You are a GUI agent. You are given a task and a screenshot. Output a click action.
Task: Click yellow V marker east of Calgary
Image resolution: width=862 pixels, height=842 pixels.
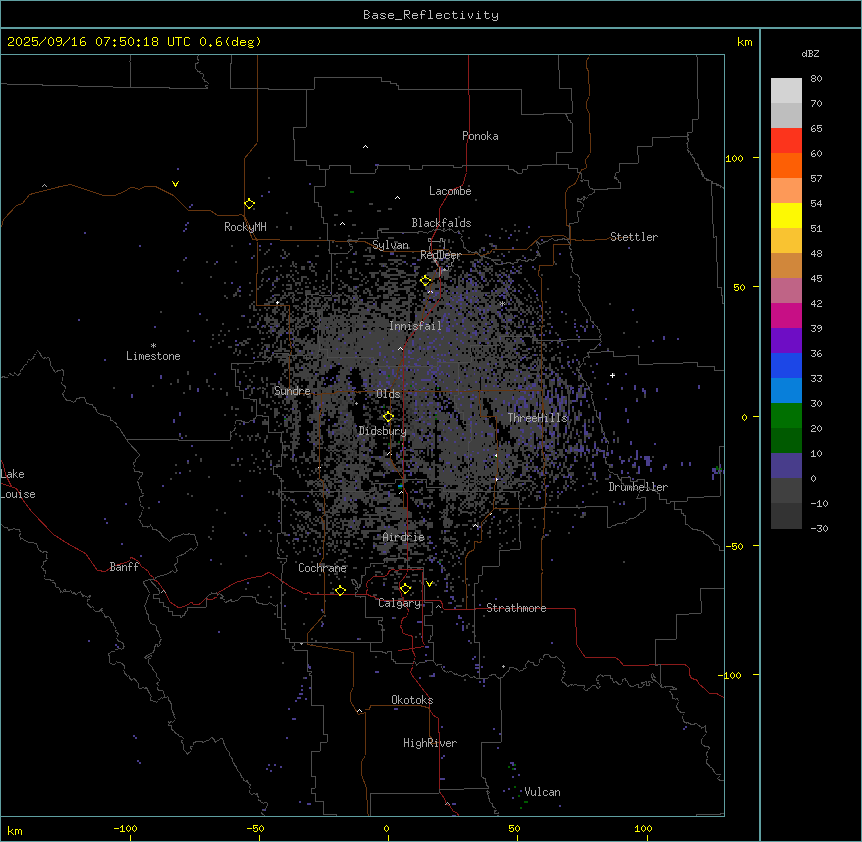tap(429, 584)
